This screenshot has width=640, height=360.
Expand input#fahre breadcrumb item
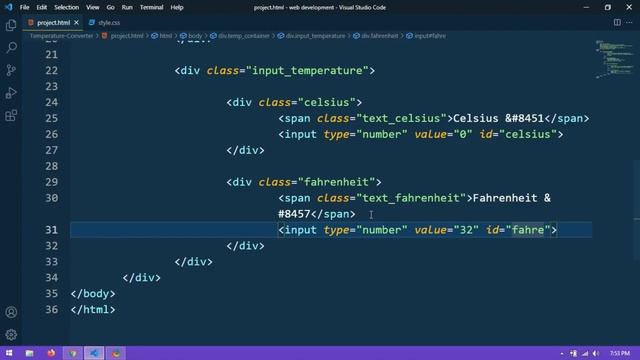[430, 36]
